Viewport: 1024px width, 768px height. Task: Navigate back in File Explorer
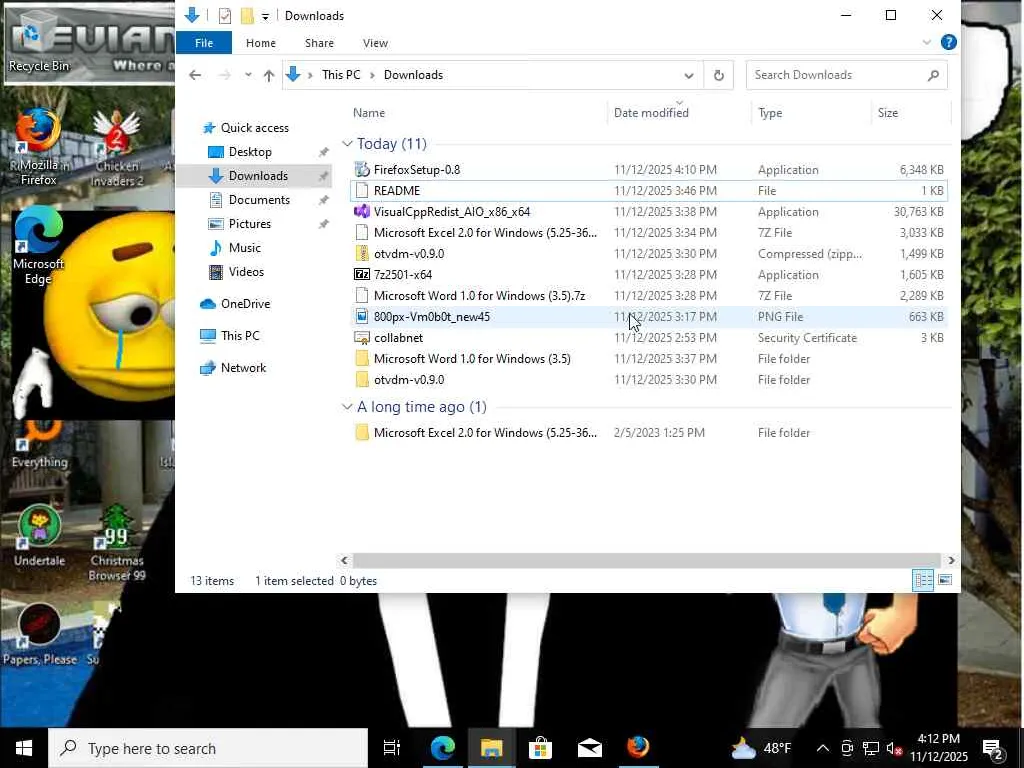coord(195,75)
